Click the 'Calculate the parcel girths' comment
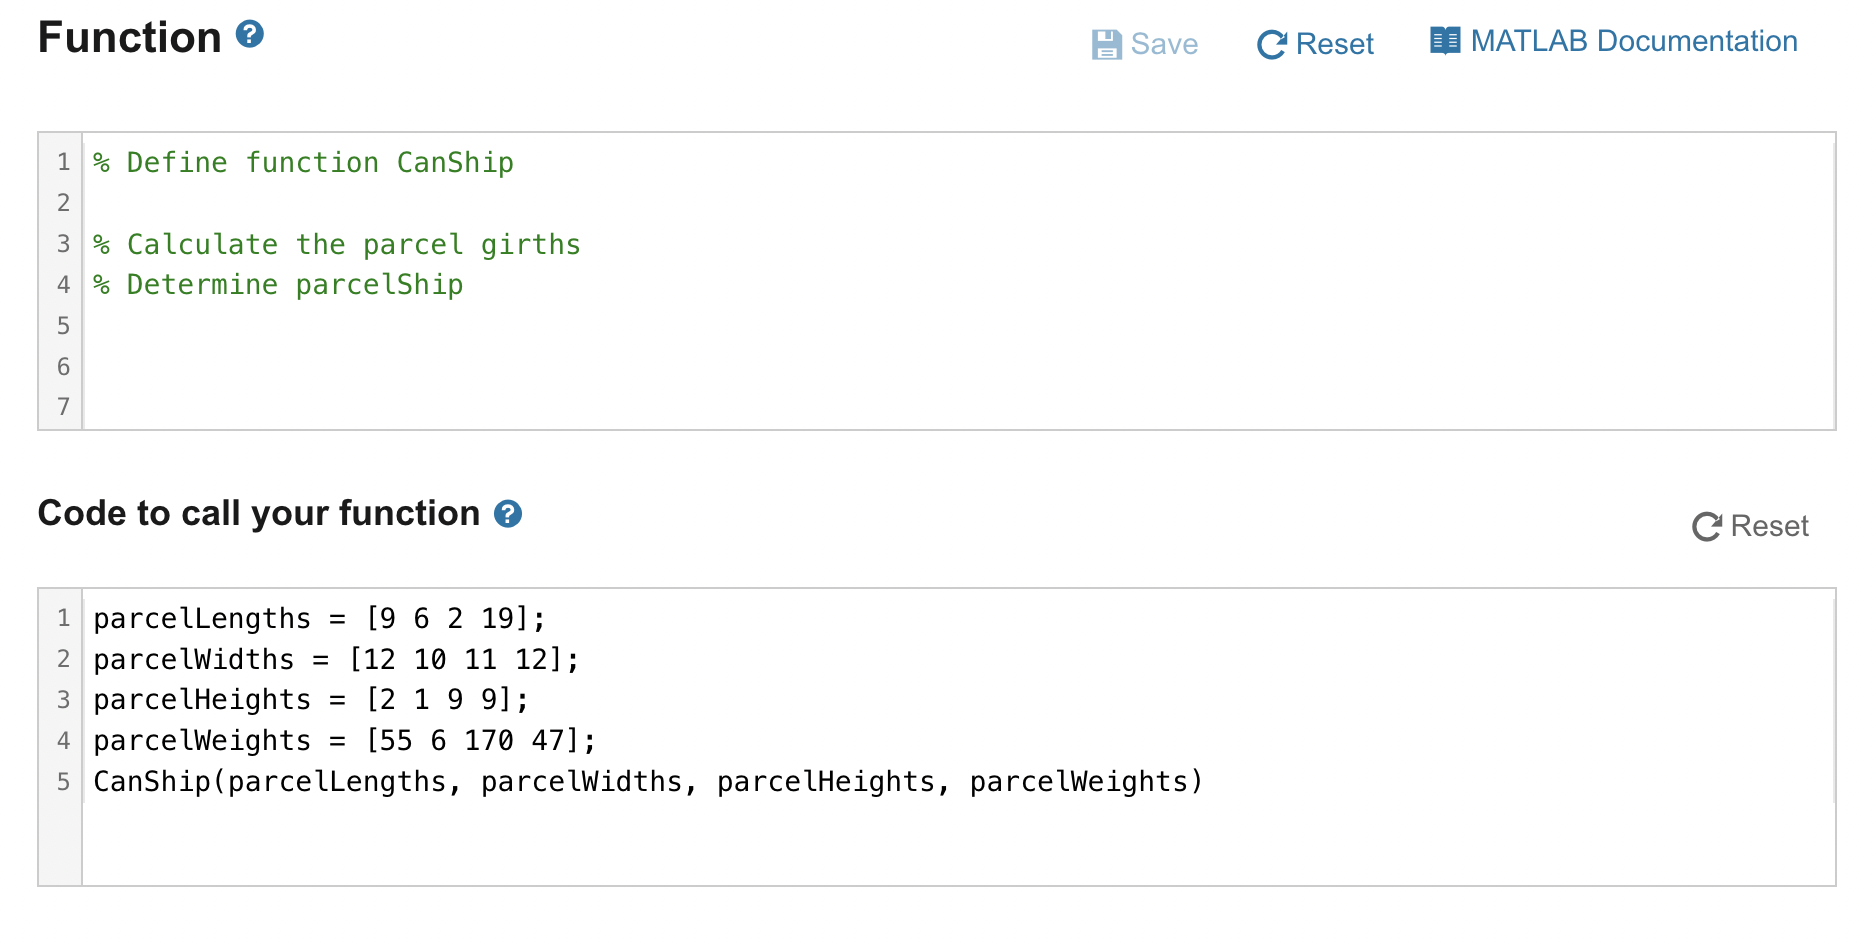The width and height of the screenshot is (1876, 946). (x=337, y=244)
